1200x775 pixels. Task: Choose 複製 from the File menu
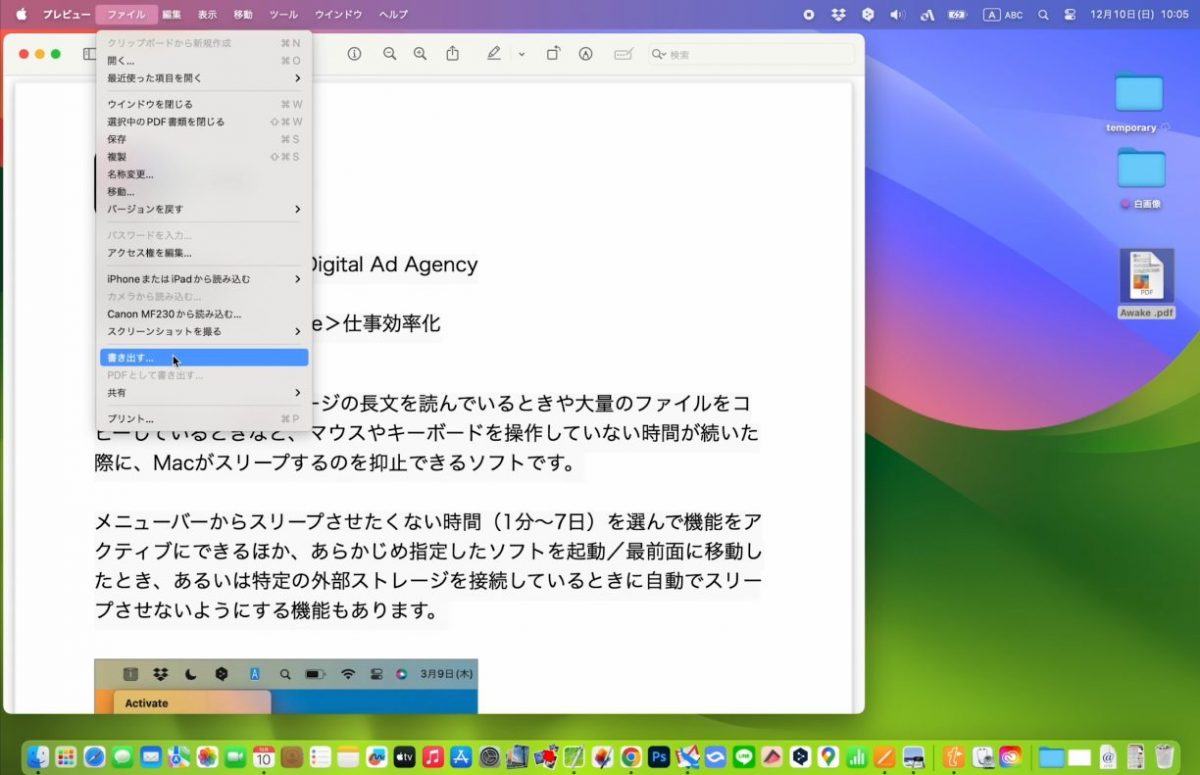click(x=204, y=157)
